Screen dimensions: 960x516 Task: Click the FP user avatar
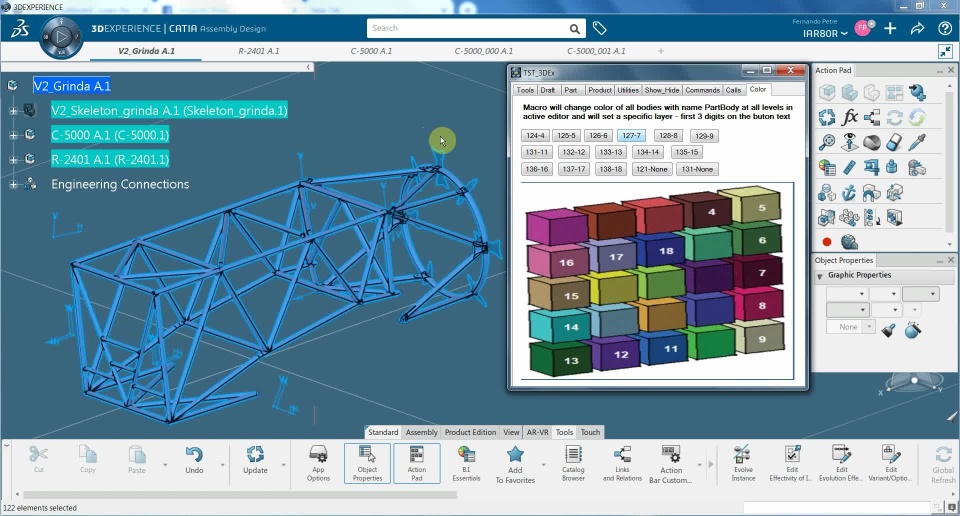point(863,28)
